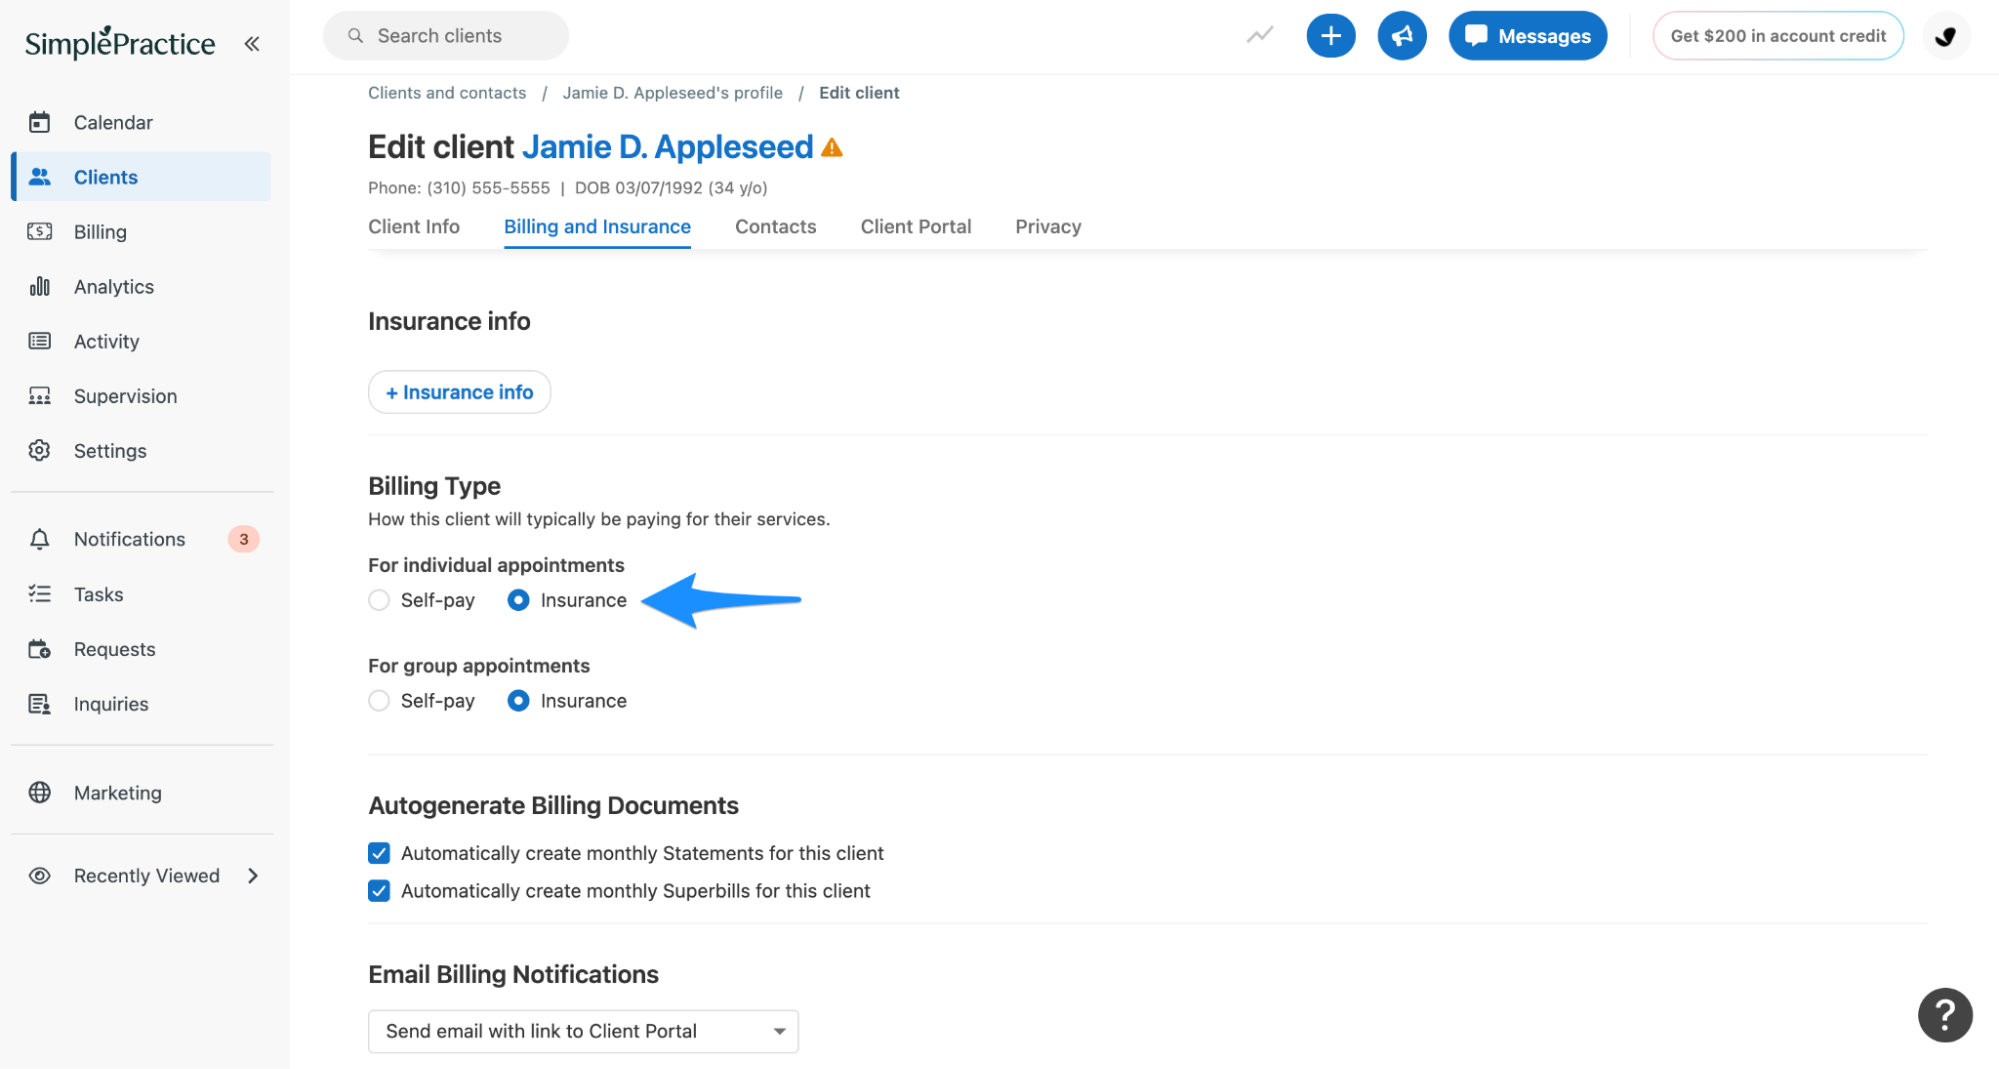Viewport: 1999px width, 1069px height.
Task: Click the Jamie D. Appleseed name link
Action: click(x=667, y=147)
